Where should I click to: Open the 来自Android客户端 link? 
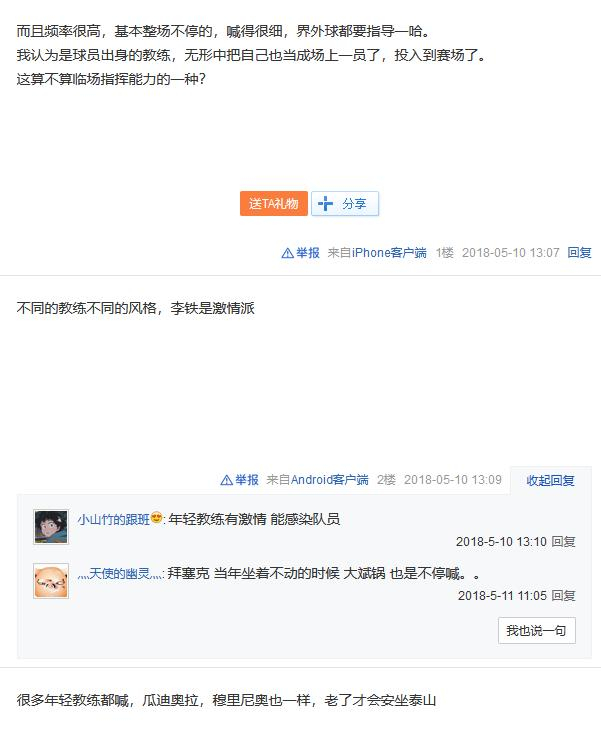pyautogui.click(x=317, y=480)
